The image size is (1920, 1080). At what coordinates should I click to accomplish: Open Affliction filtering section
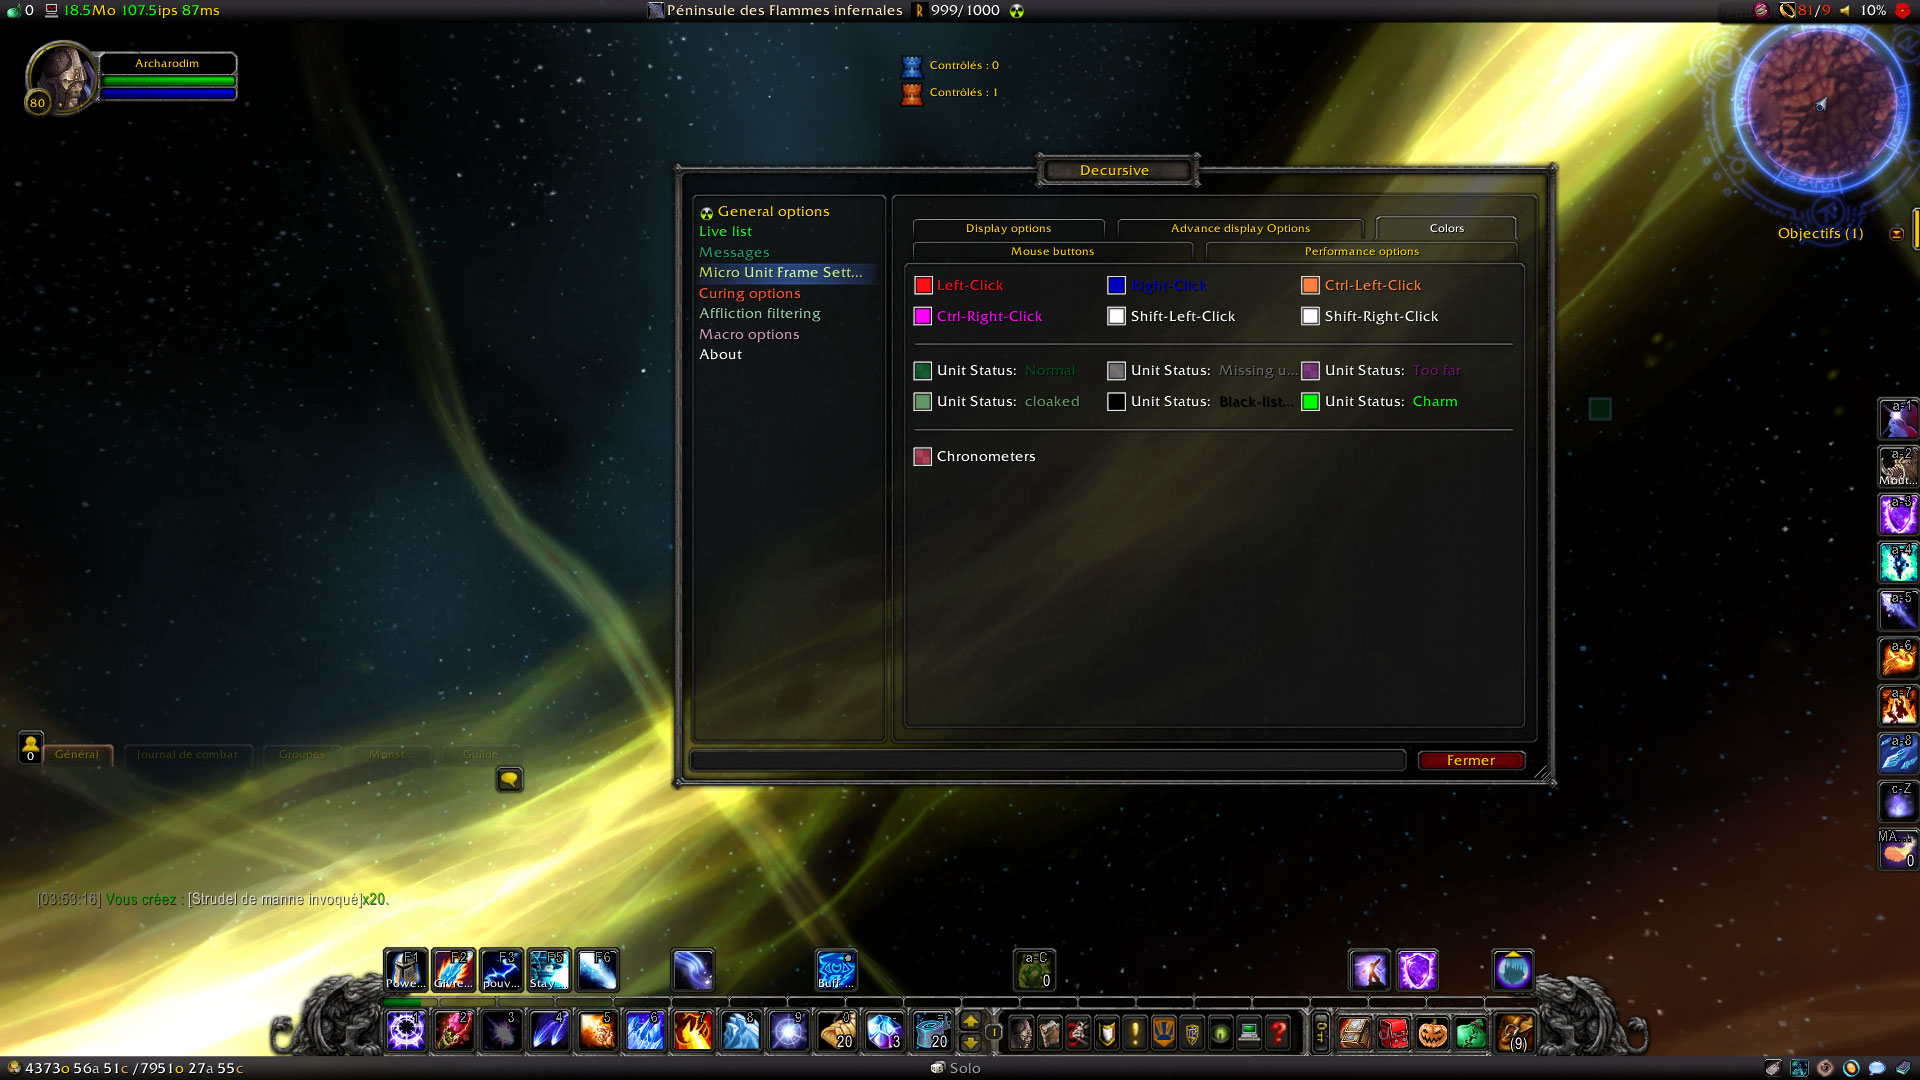click(x=759, y=313)
